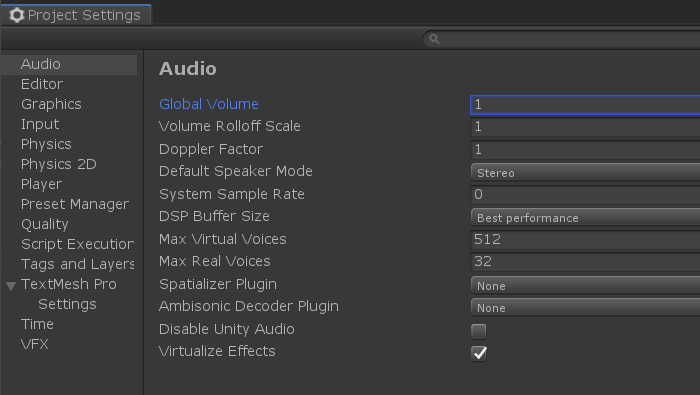Viewport: 700px width, 395px height.
Task: Open the Default Speaker Mode dropdown
Action: pos(585,172)
